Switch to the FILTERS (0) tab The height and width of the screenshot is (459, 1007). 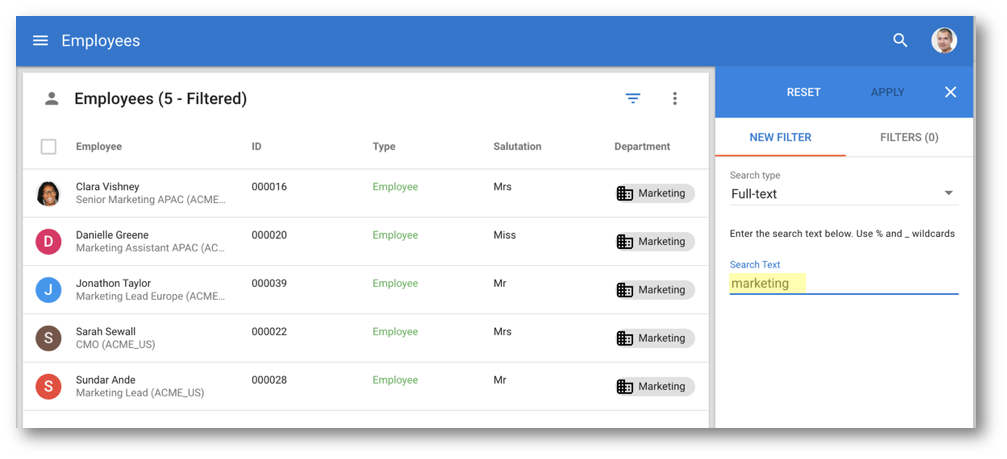[x=909, y=137]
